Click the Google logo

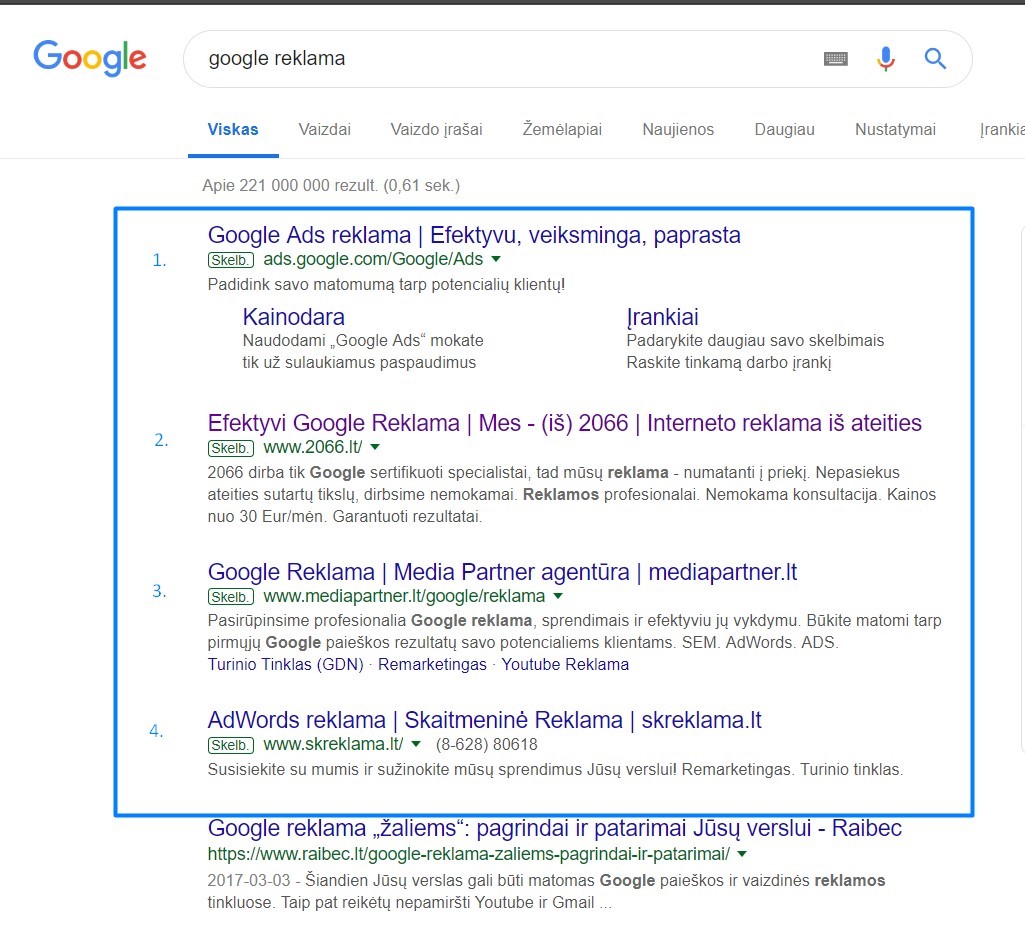pos(90,58)
